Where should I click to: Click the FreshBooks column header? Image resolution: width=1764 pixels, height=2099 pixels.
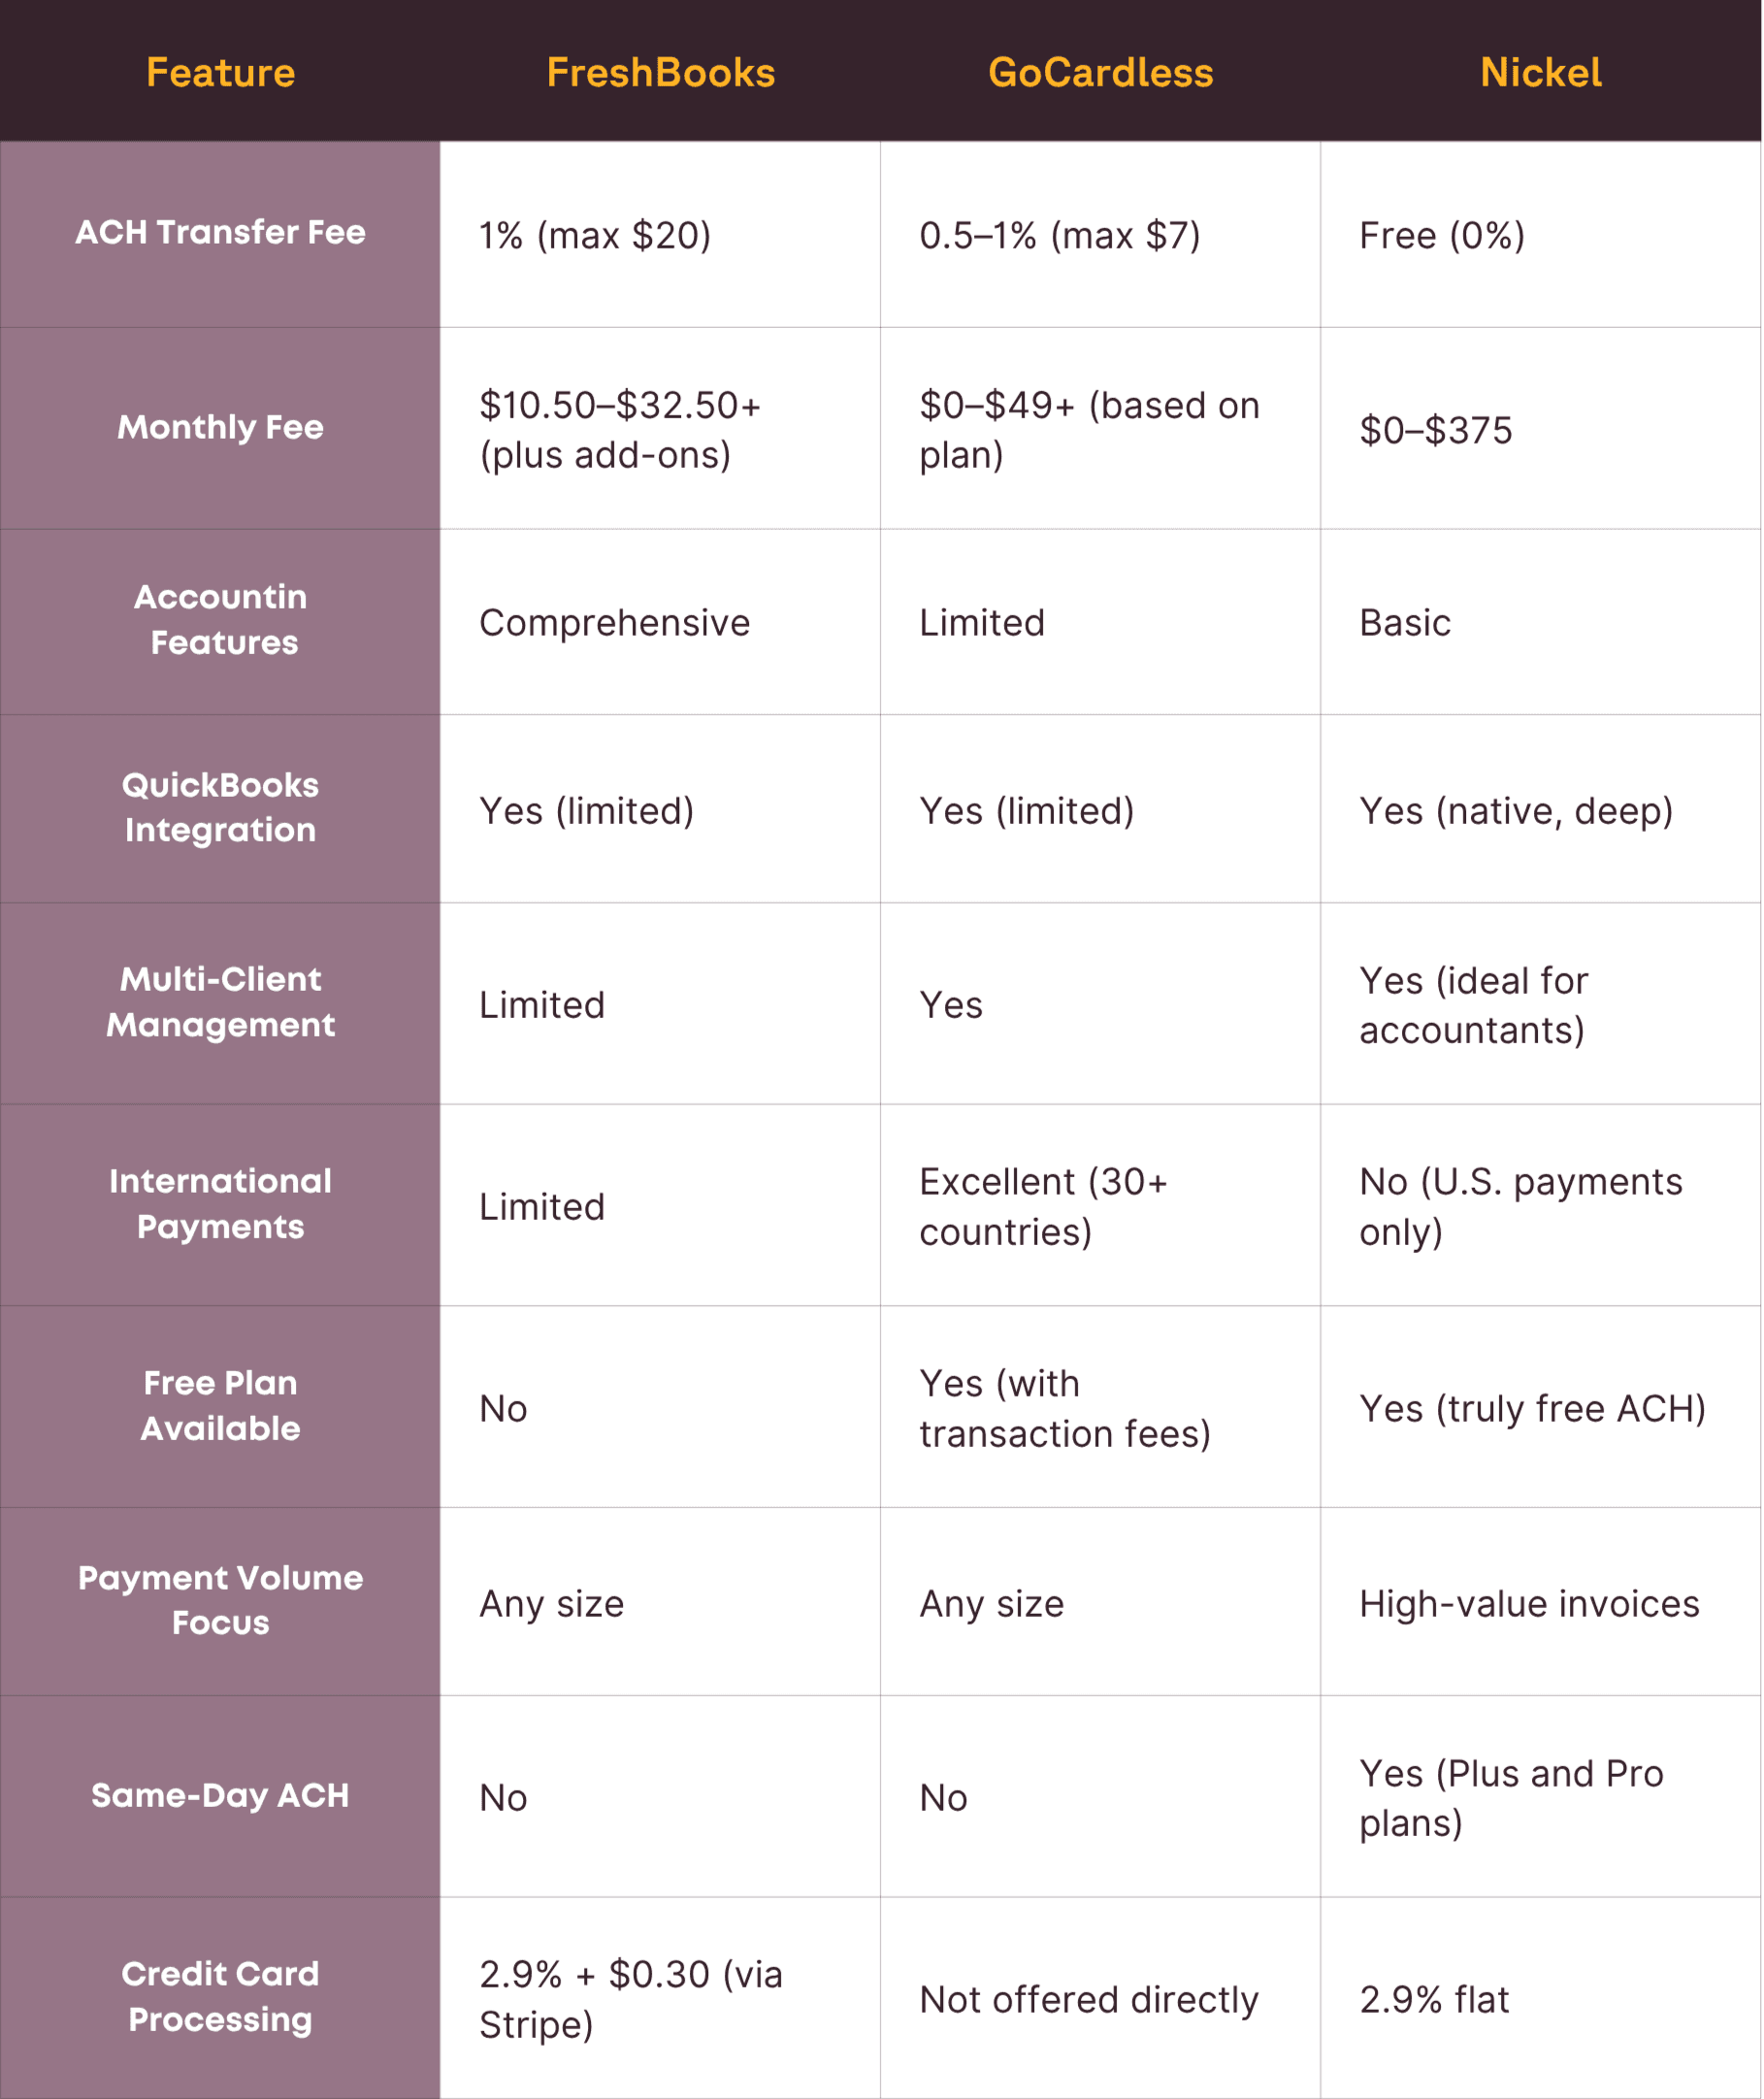pyautogui.click(x=660, y=73)
